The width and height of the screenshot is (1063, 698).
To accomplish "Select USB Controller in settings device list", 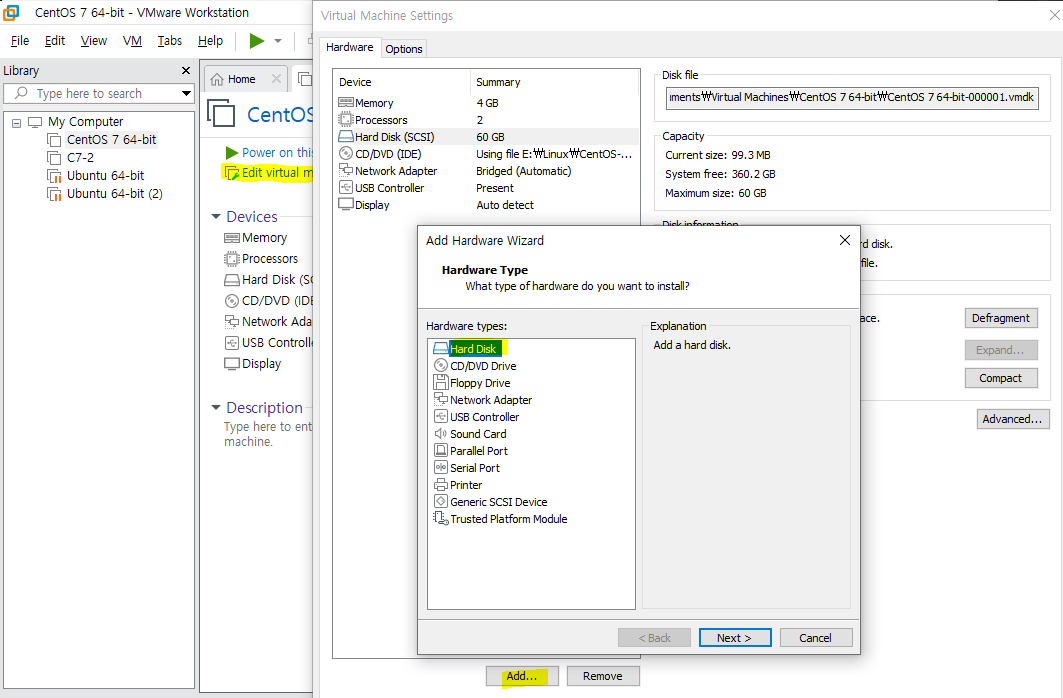I will coord(487,188).
